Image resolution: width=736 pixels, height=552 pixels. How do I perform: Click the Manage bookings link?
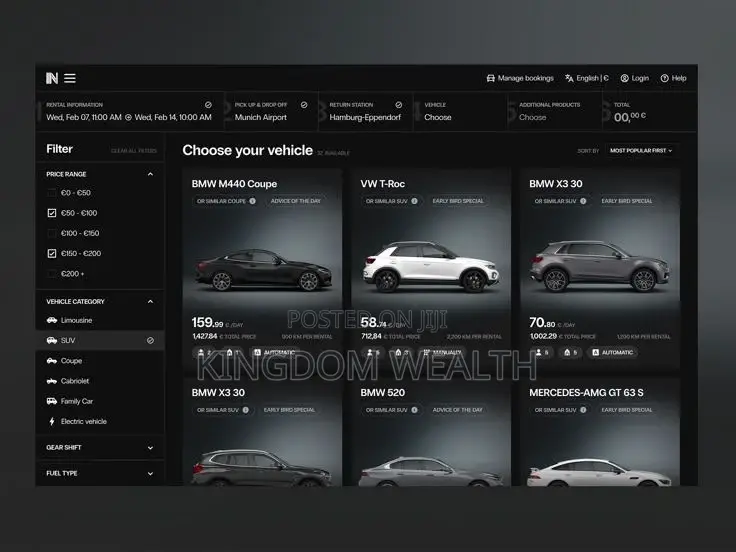(520, 78)
